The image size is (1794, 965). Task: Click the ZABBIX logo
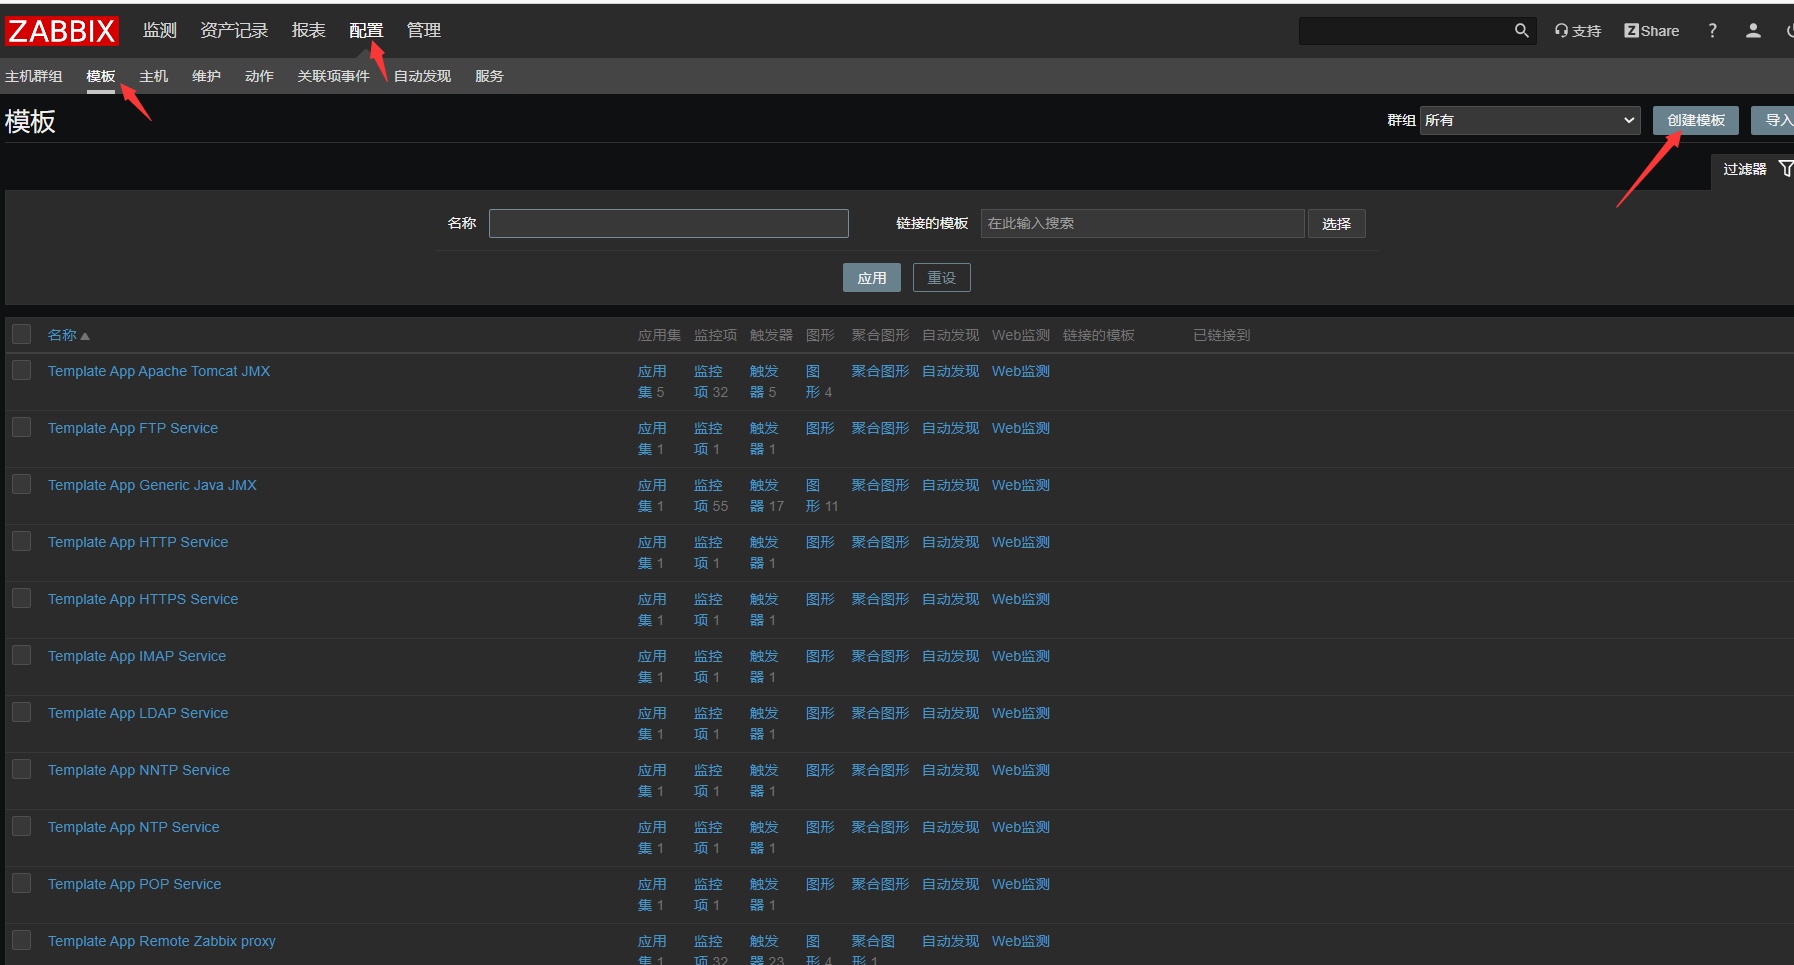pos(62,31)
